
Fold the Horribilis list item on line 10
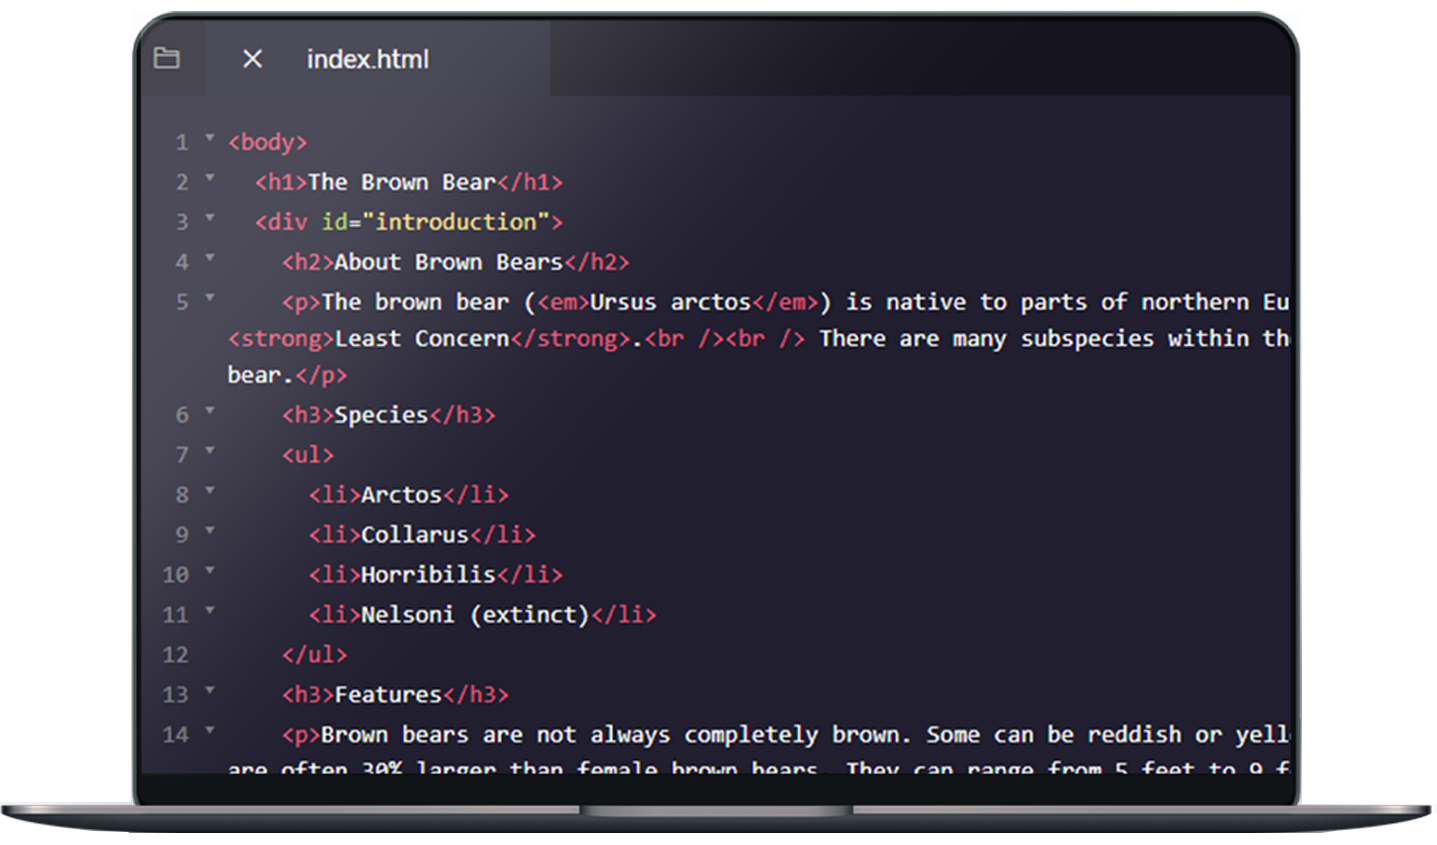point(210,571)
